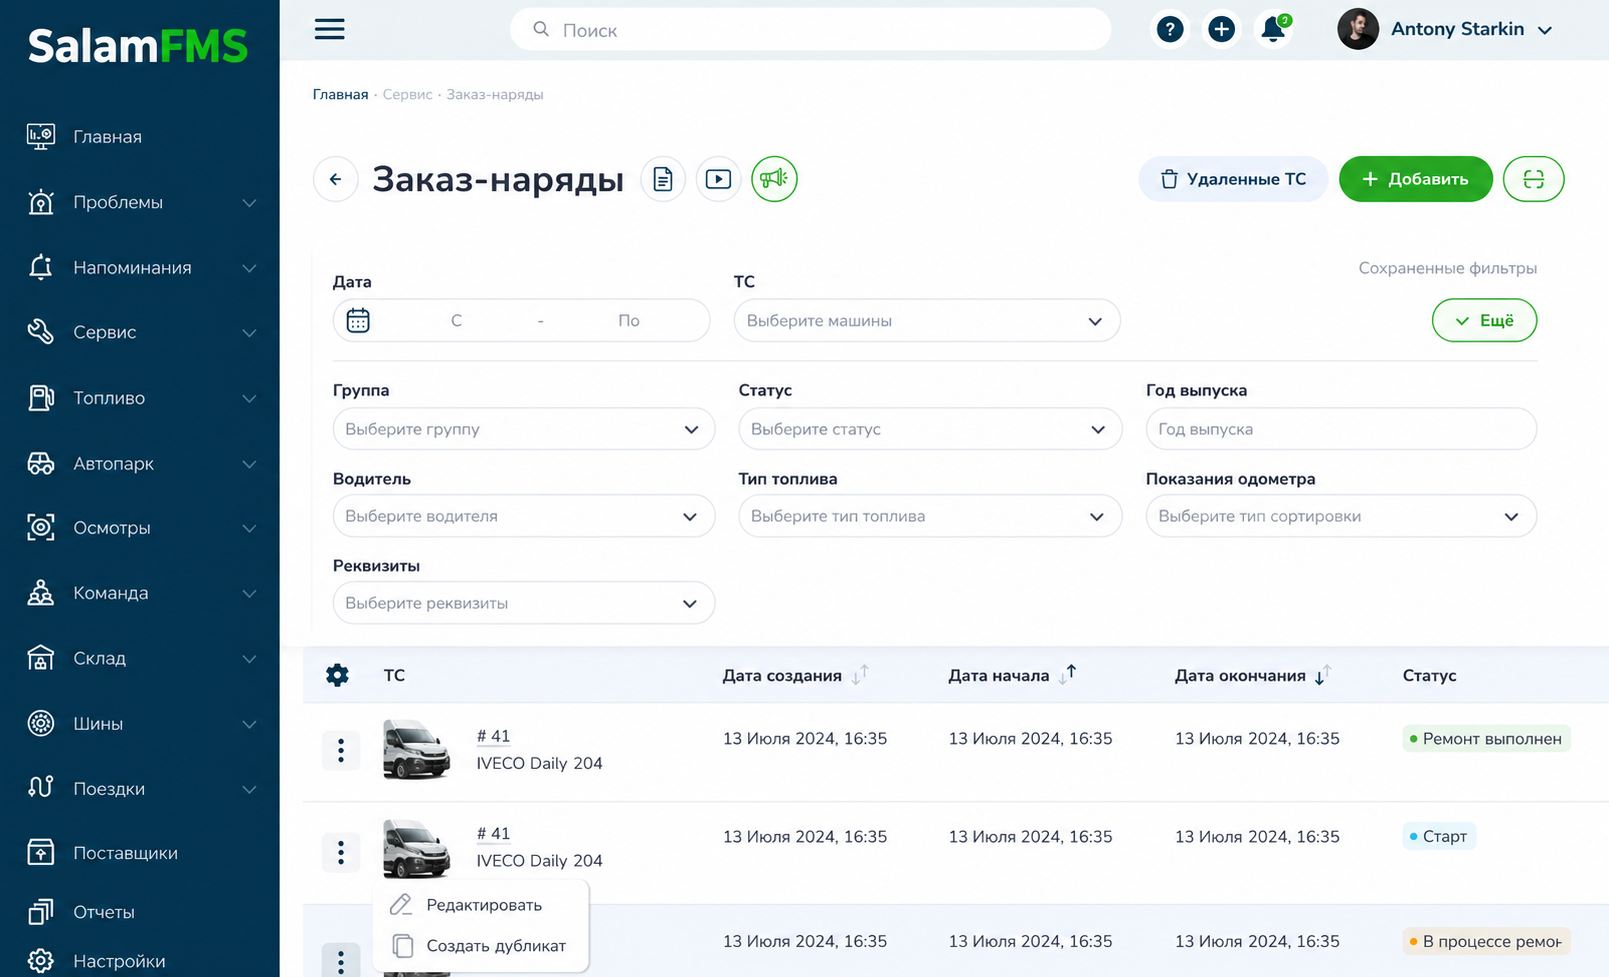Click the Ремонт выполнен status badge

(x=1486, y=739)
